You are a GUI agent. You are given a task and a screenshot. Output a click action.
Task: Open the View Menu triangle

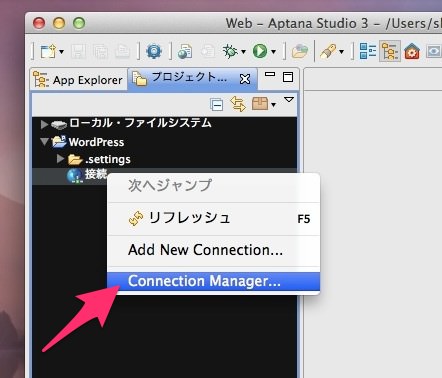pyautogui.click(x=289, y=100)
